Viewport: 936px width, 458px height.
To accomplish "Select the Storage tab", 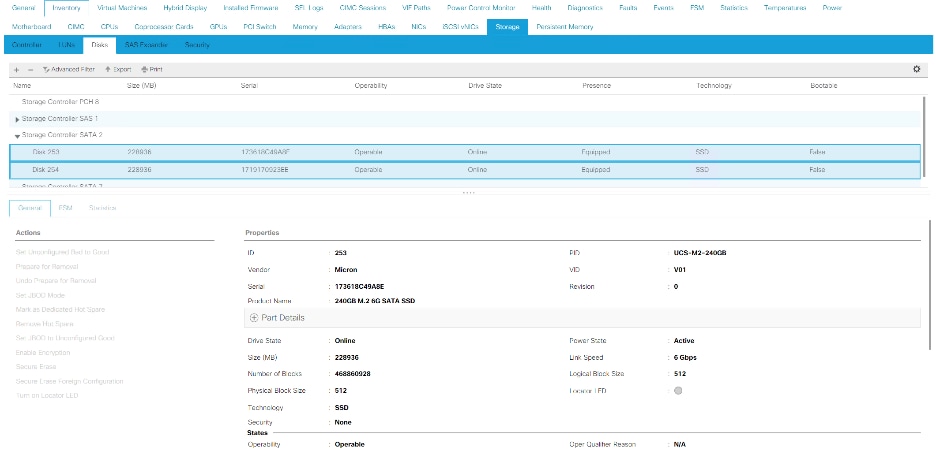I will [x=507, y=27].
